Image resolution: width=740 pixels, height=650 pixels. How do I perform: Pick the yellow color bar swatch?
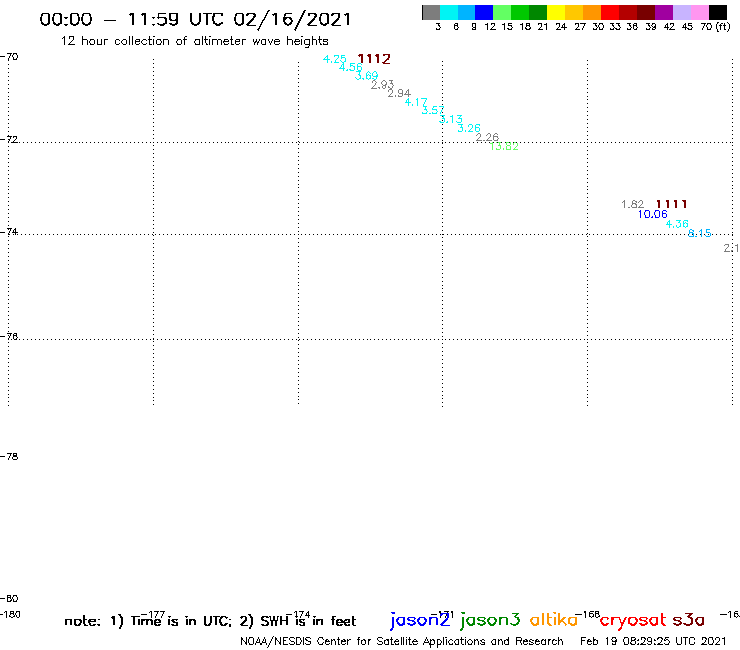(556, 12)
